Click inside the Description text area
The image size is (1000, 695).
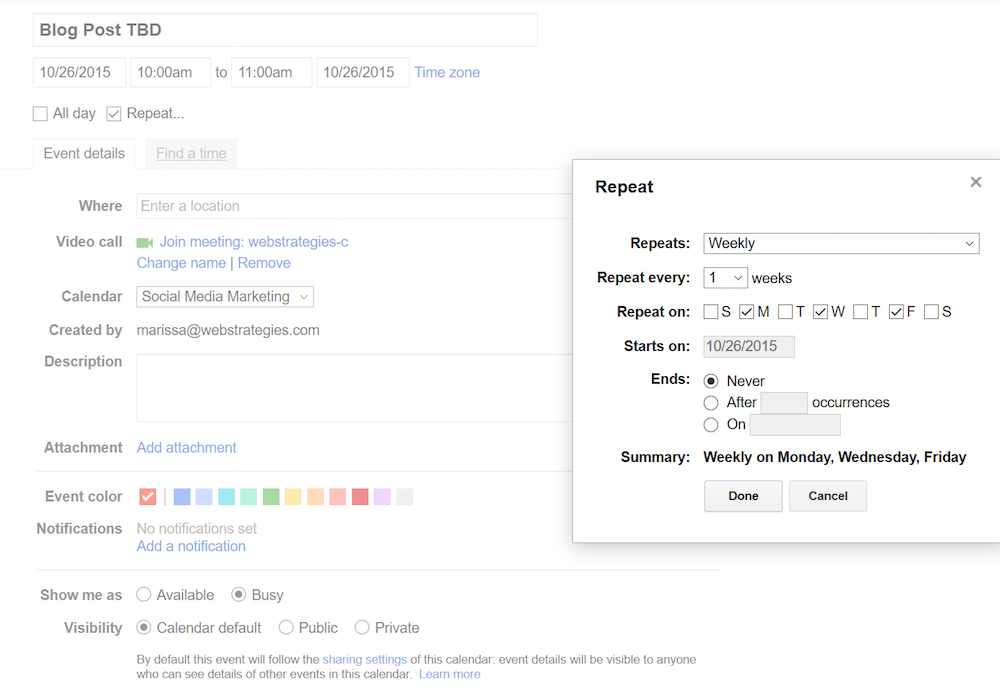355,388
